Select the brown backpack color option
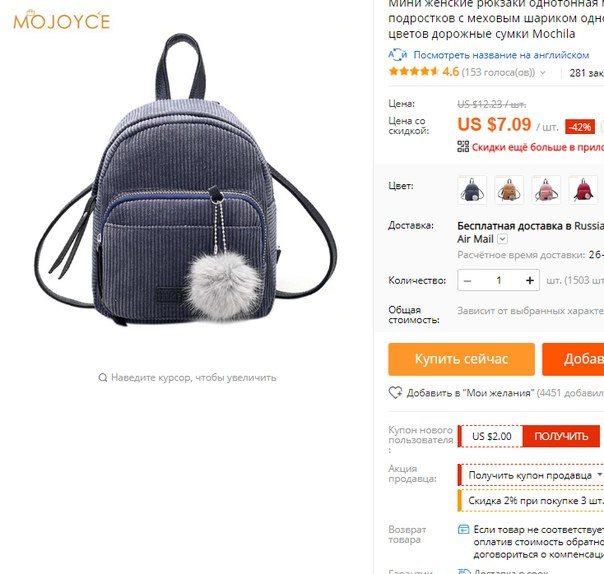 tap(509, 190)
